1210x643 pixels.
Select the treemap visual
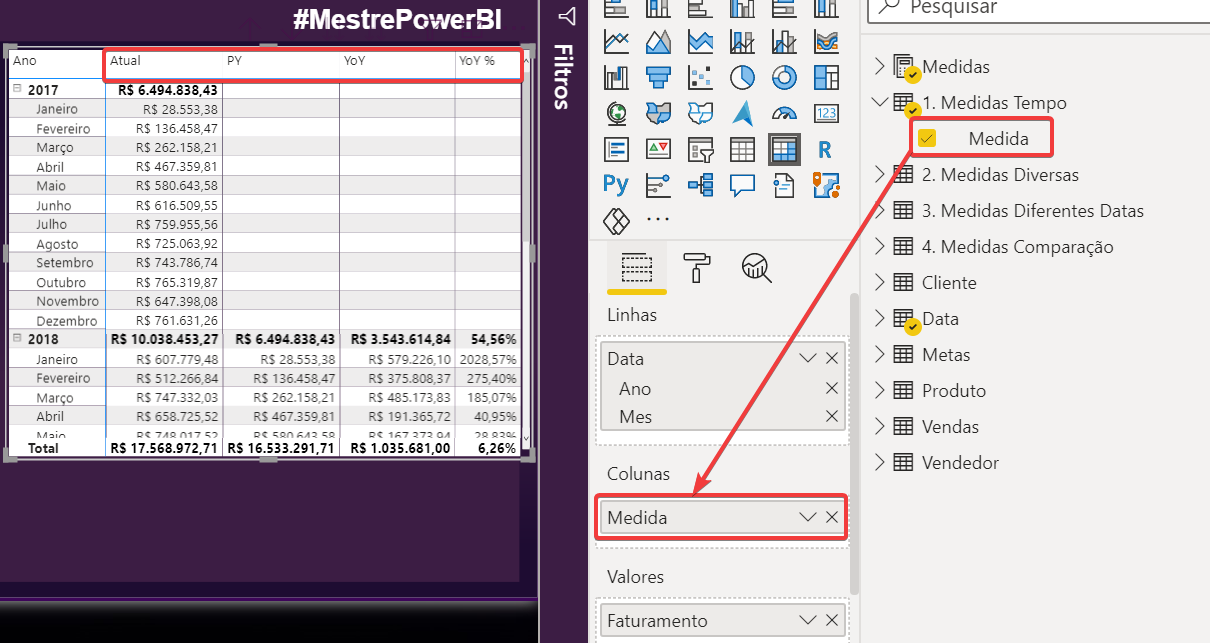[x=826, y=76]
